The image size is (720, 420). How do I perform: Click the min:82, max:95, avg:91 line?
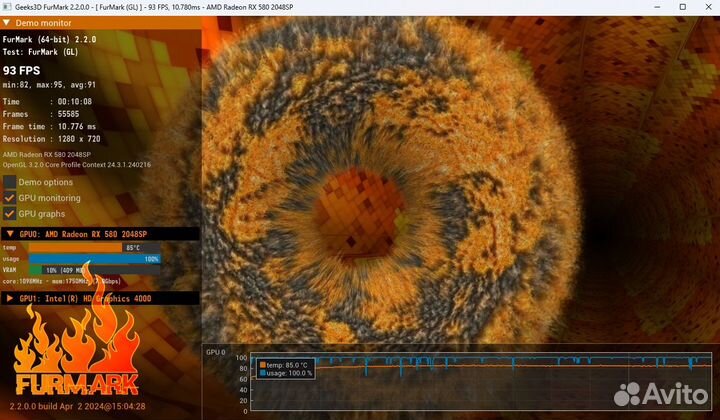click(x=49, y=85)
